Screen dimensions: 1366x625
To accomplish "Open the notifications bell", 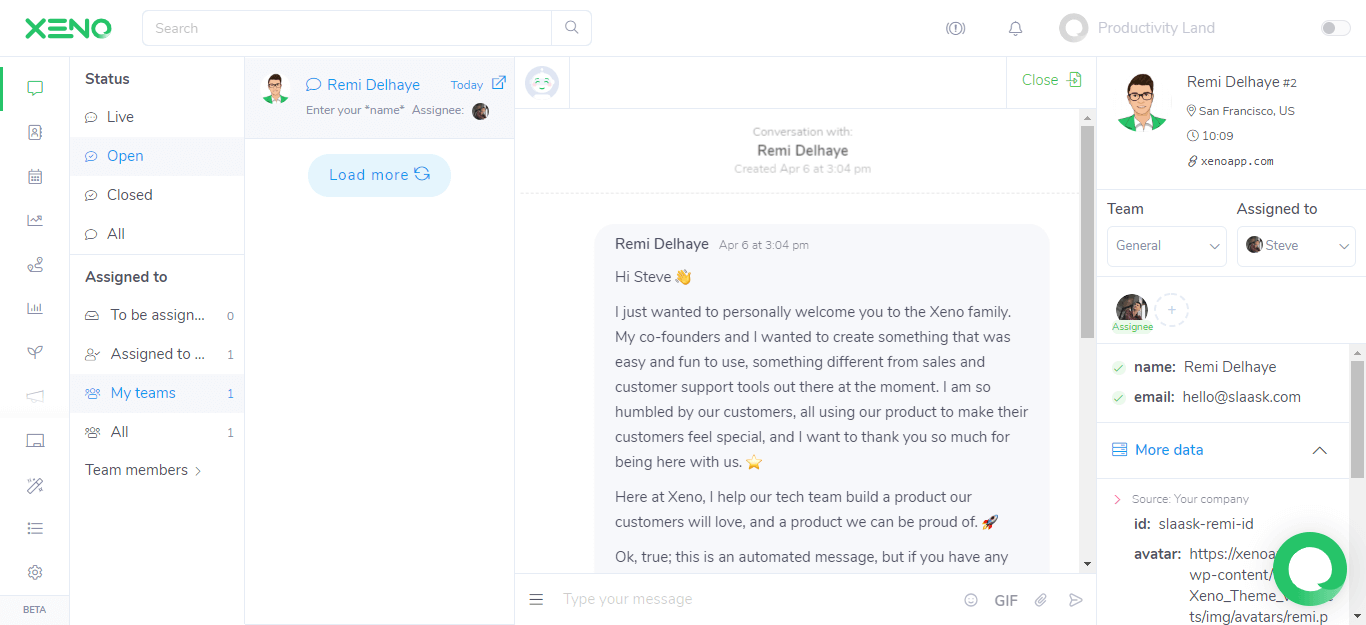I will tap(1015, 29).
